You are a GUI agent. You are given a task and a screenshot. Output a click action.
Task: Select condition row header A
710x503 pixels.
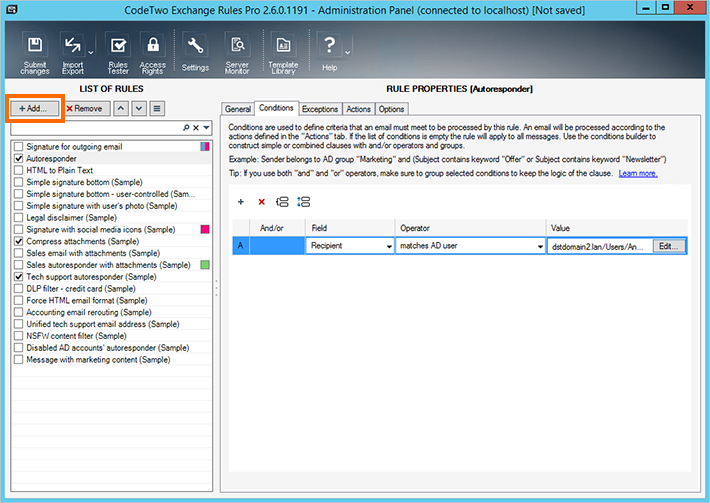240,246
